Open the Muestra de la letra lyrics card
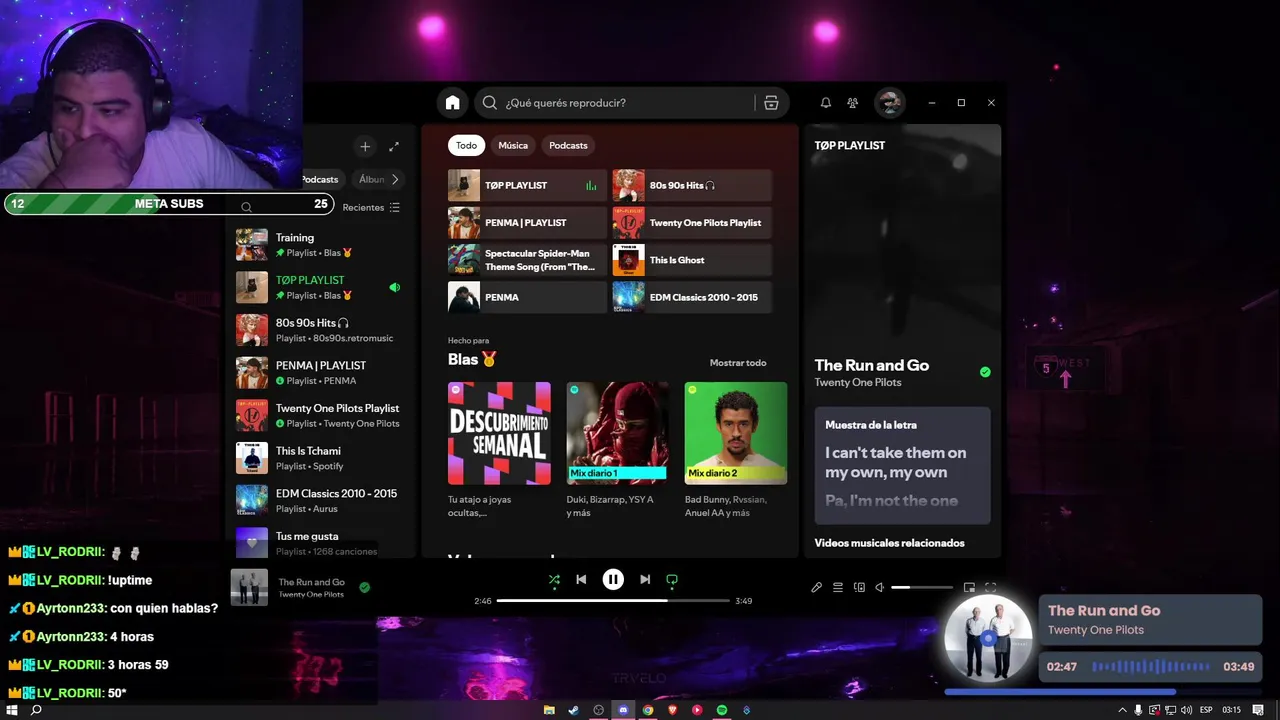The height and width of the screenshot is (720, 1280). [x=902, y=465]
